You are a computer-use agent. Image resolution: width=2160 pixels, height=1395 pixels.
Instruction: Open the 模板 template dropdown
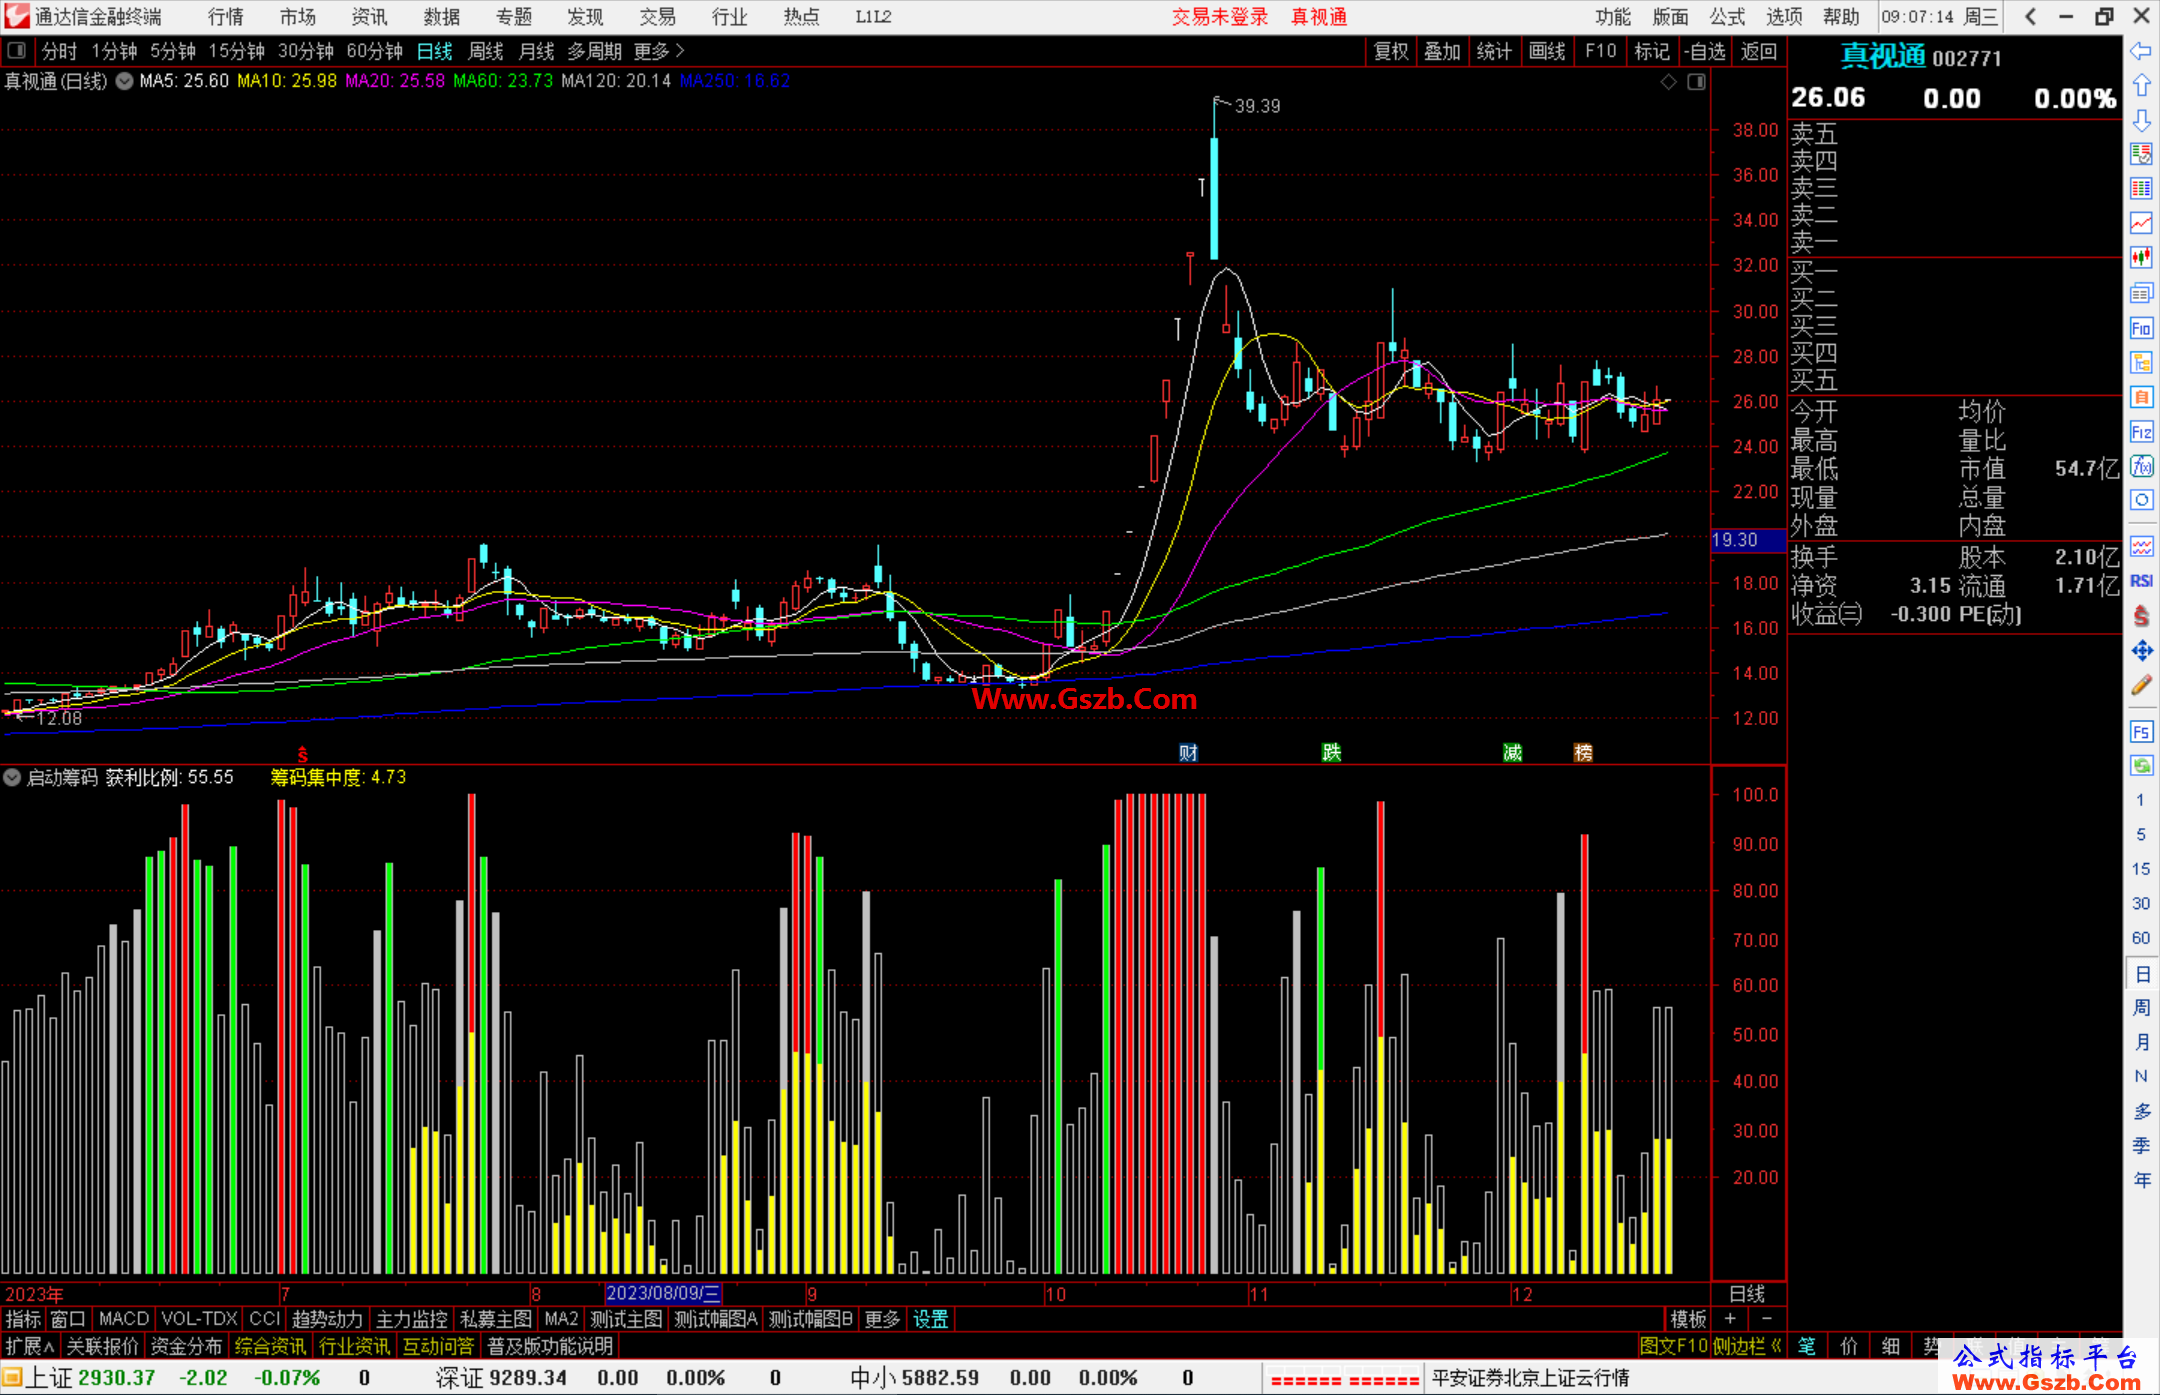(1688, 1319)
